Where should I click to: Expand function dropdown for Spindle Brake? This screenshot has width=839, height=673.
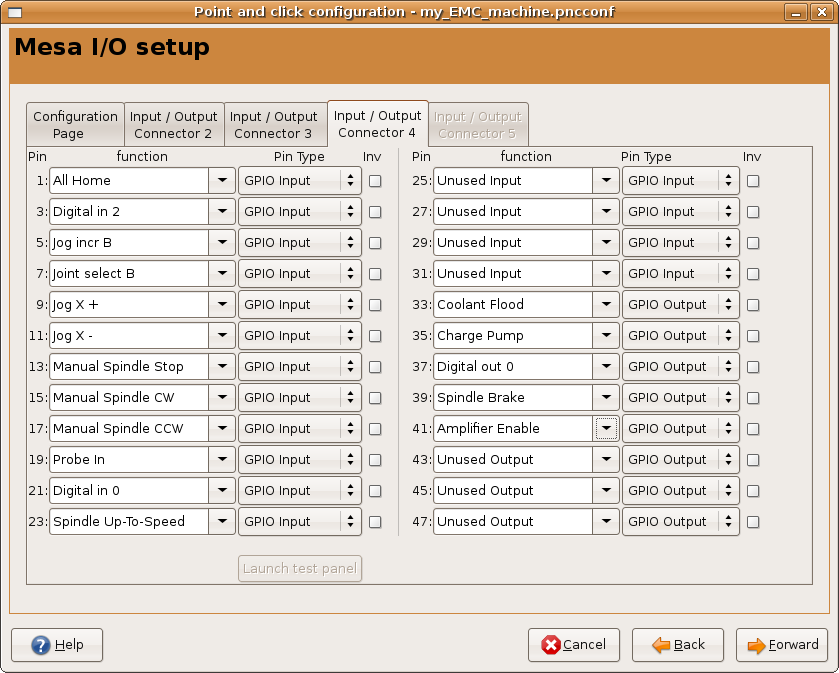point(606,397)
